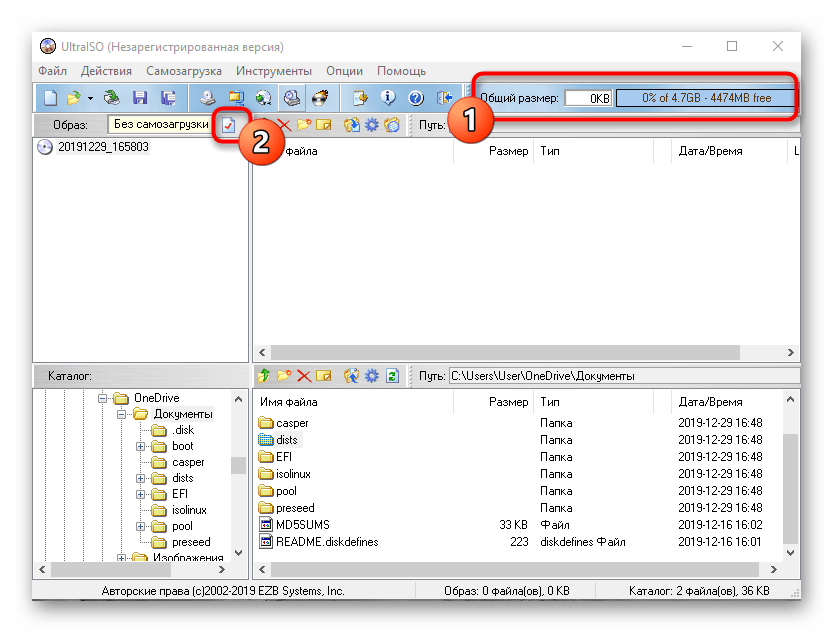Click the gear icon in catalog toolbar
Screen dimensions: 833x633
click(371, 376)
